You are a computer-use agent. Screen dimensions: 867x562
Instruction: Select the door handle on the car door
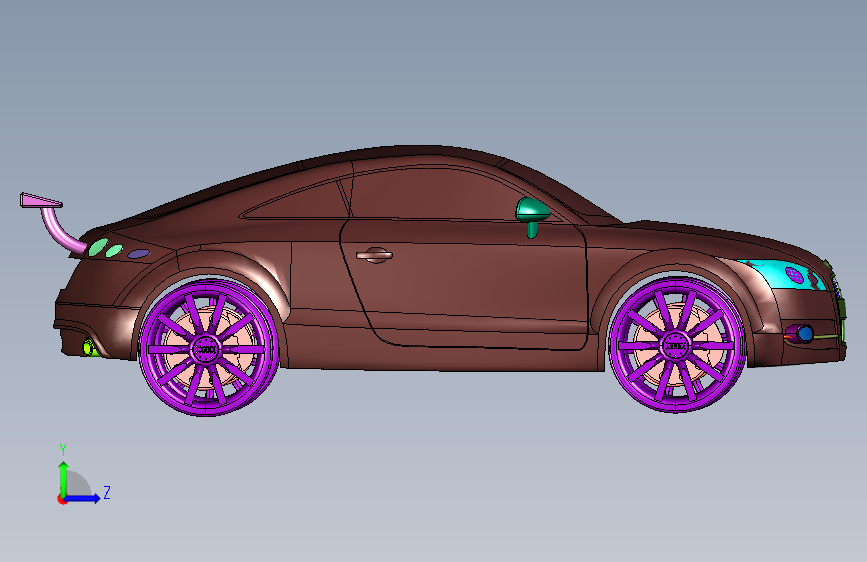click(374, 255)
